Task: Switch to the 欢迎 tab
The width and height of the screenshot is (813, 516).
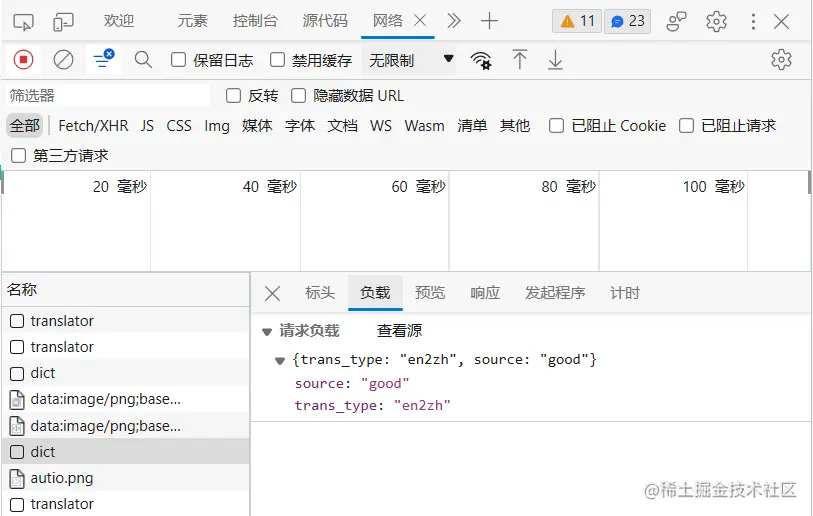Action: click(x=119, y=21)
